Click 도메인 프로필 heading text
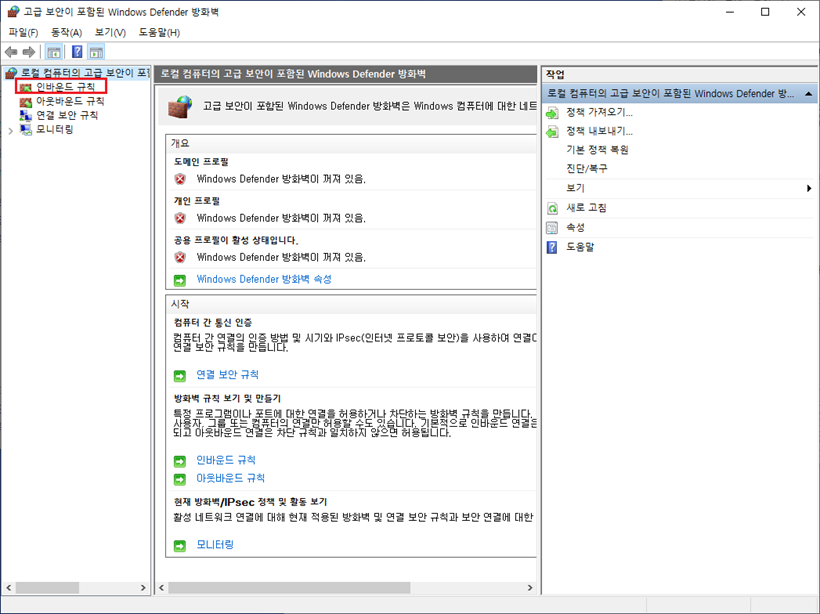Viewport: 820px width, 614px height. point(201,162)
